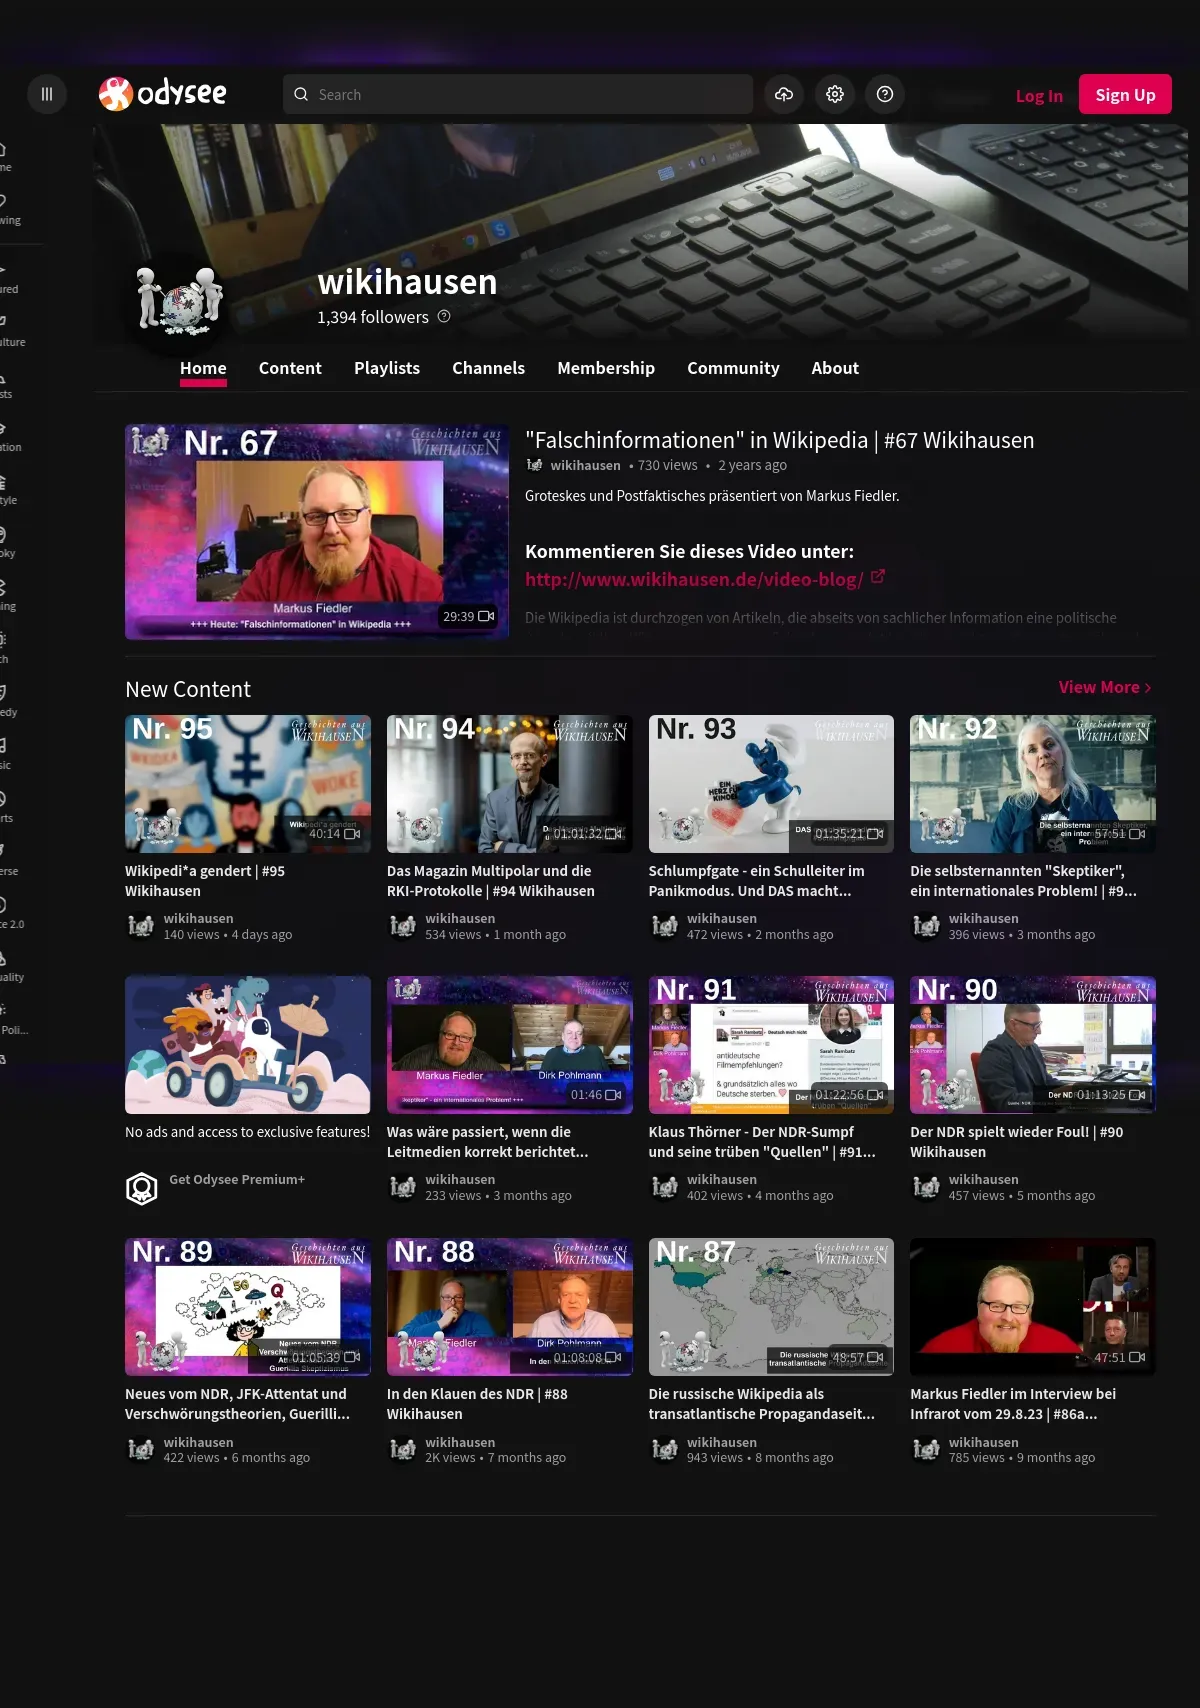Click channel avatar under Schlumpfgate video
The image size is (1200, 1708).
pos(665,926)
